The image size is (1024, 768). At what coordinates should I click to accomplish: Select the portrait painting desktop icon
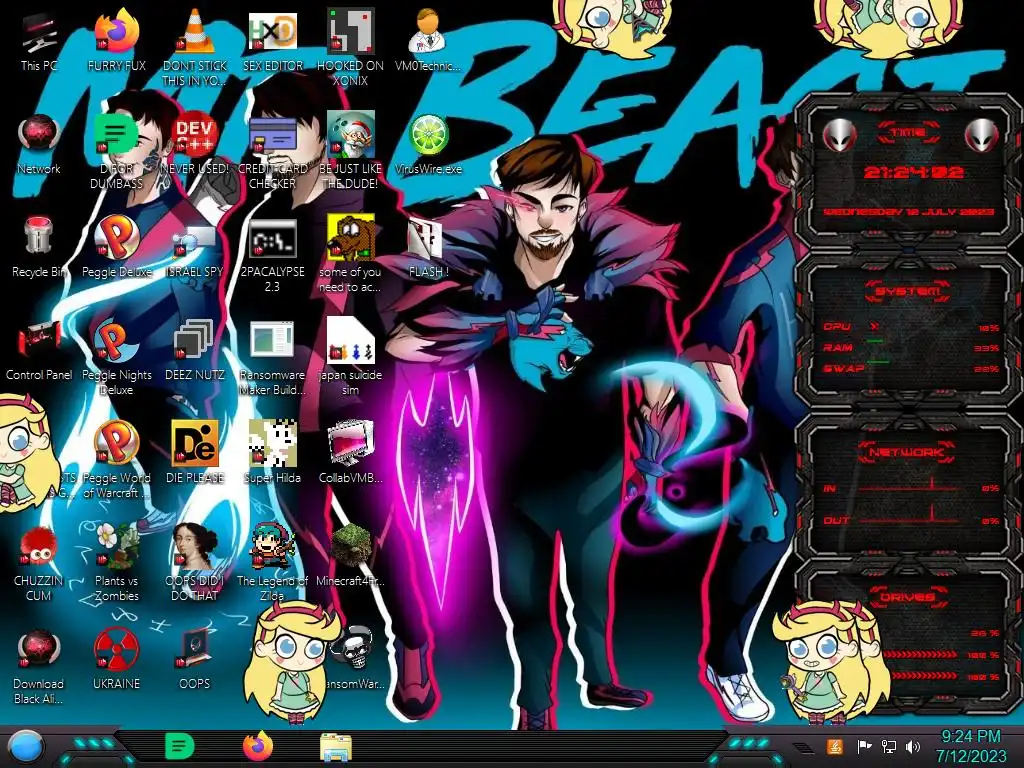[x=195, y=563]
